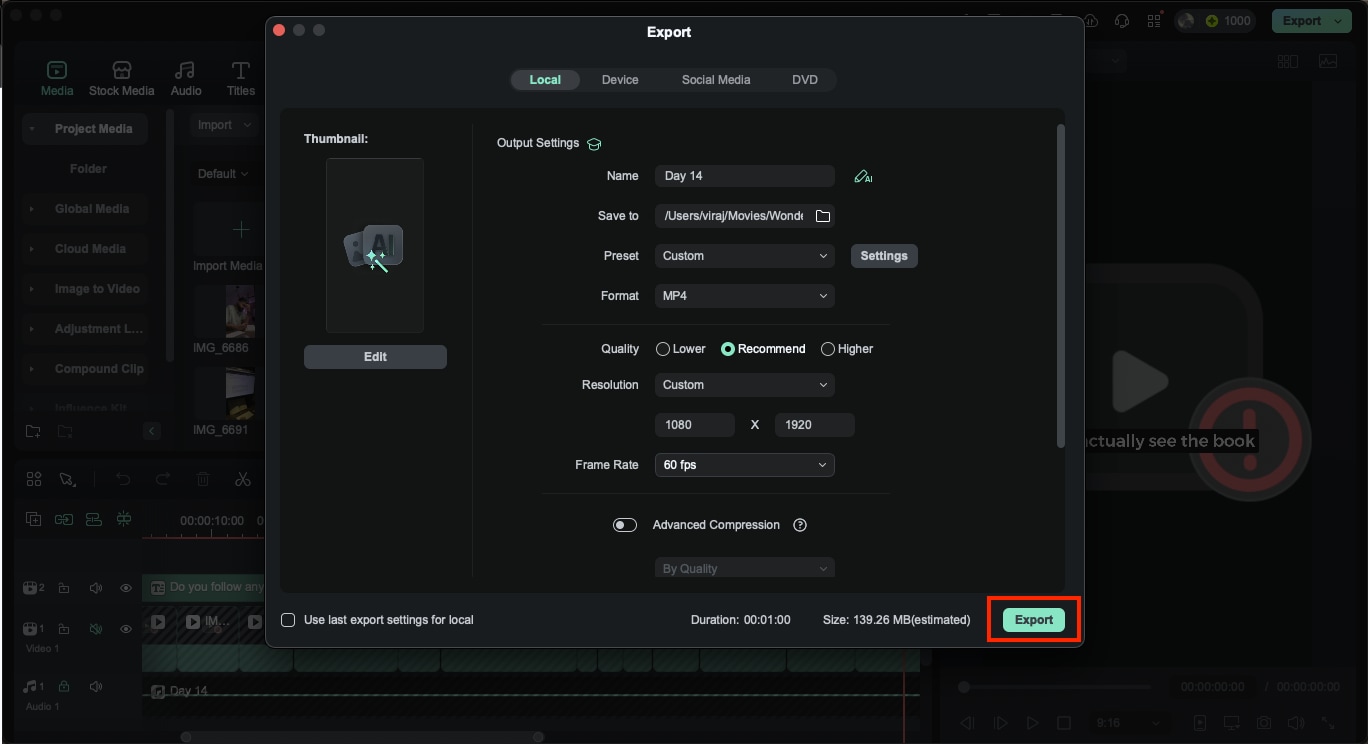Select the Lower quality radio button
The image size is (1368, 744).
tap(663, 349)
